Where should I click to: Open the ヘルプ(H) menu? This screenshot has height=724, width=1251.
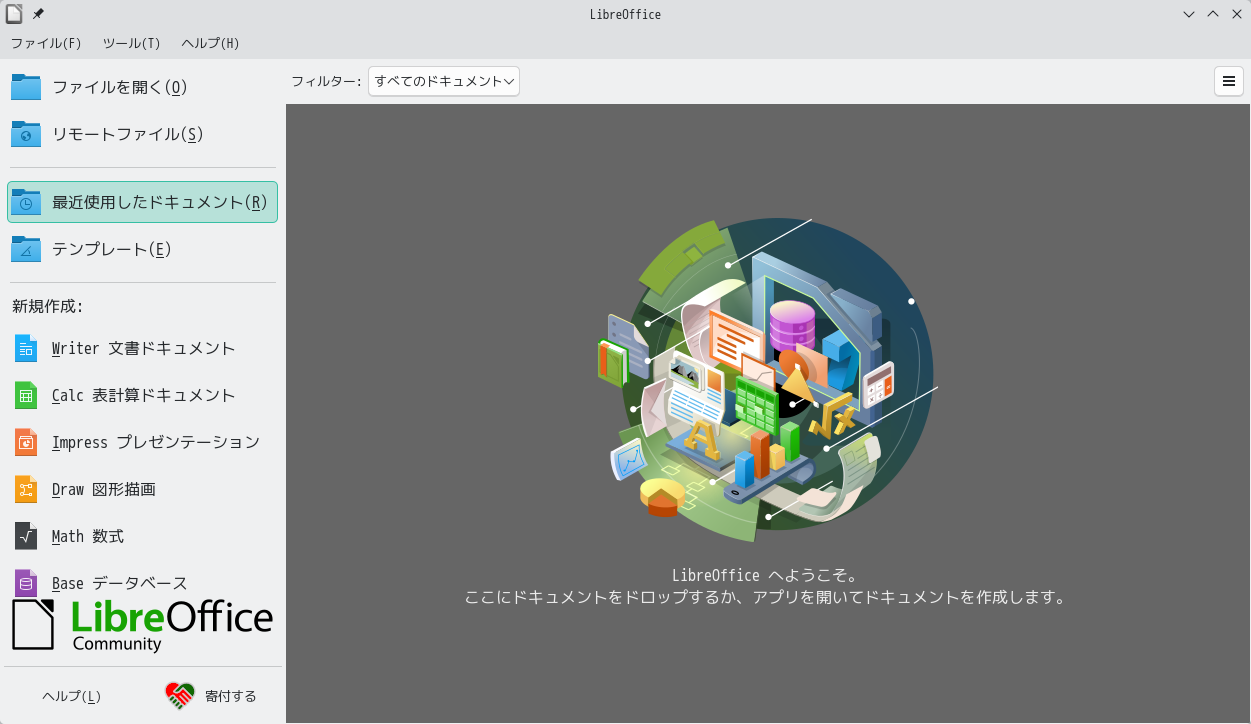pyautogui.click(x=210, y=43)
